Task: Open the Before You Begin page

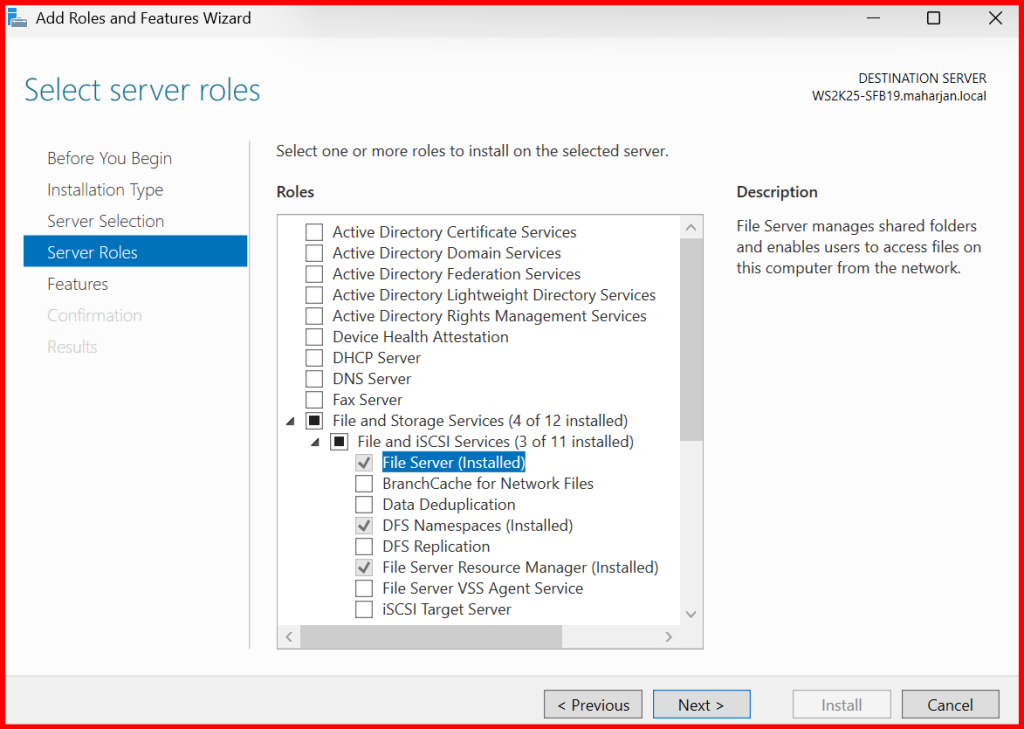Action: (109, 158)
